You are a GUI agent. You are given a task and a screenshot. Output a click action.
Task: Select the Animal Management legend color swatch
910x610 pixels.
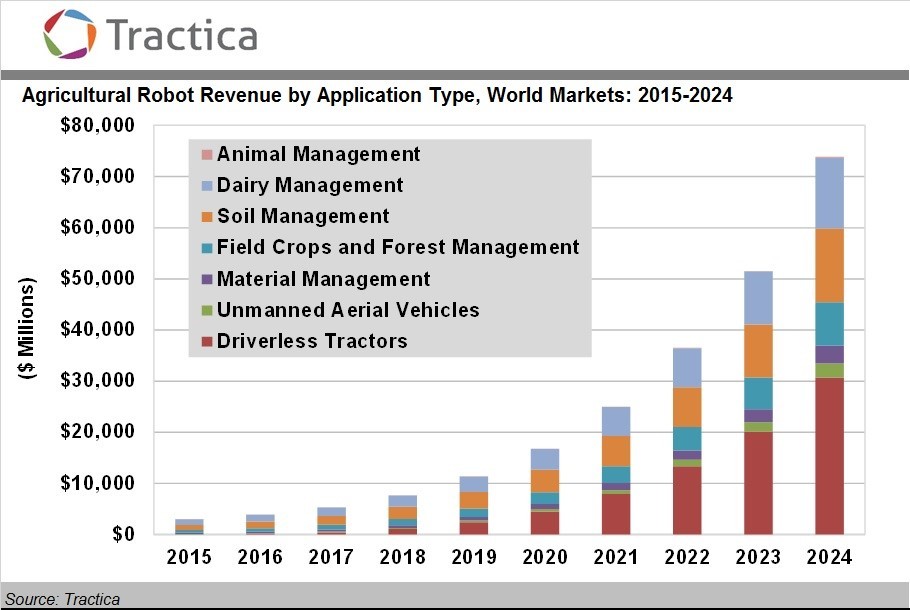click(207, 155)
